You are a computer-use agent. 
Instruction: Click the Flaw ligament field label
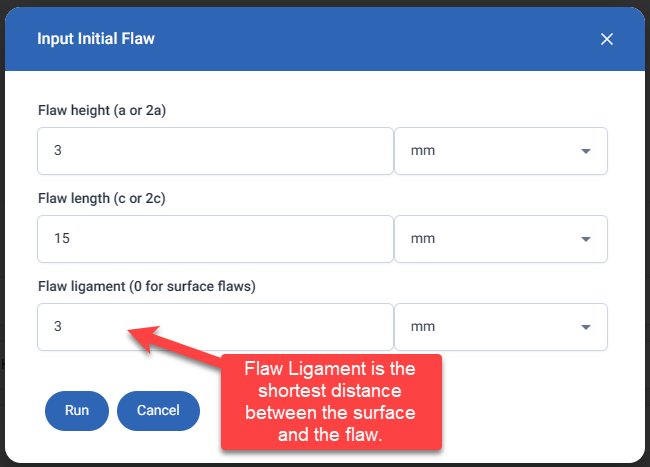click(x=147, y=286)
